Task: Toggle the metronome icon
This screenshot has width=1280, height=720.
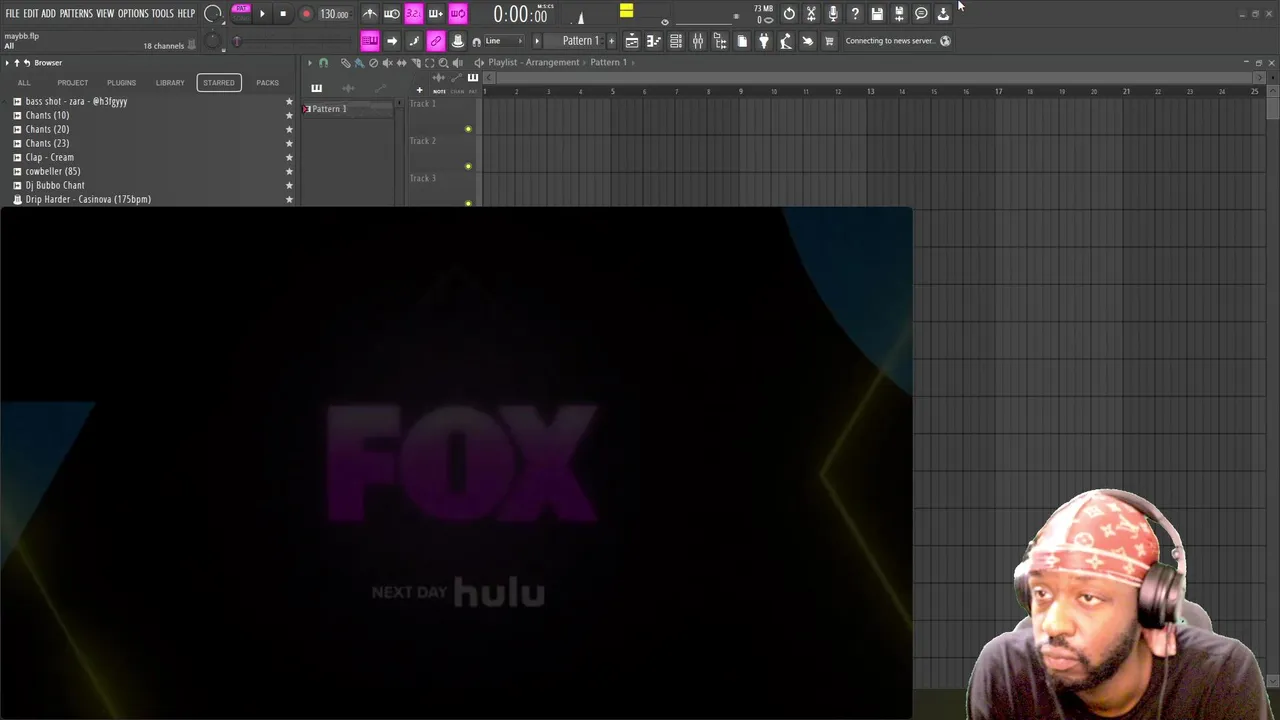Action: (370, 13)
